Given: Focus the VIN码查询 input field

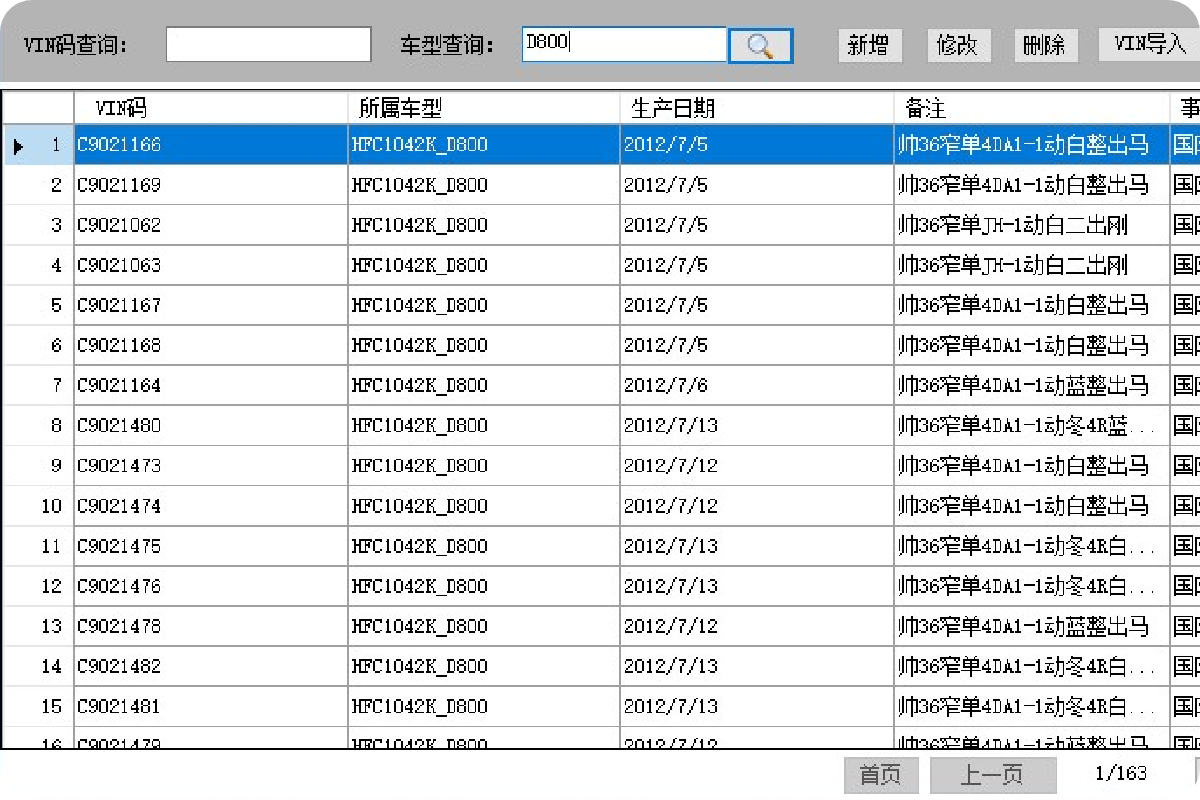Looking at the screenshot, I should tap(268, 45).
